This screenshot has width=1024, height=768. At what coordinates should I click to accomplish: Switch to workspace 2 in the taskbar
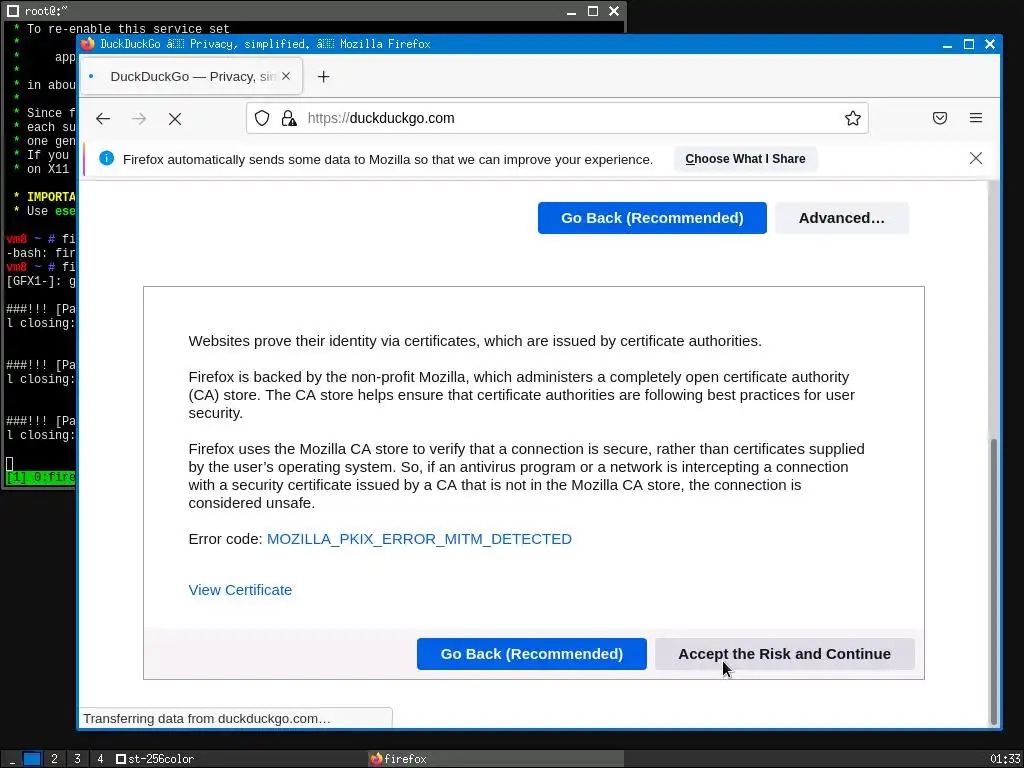54,759
